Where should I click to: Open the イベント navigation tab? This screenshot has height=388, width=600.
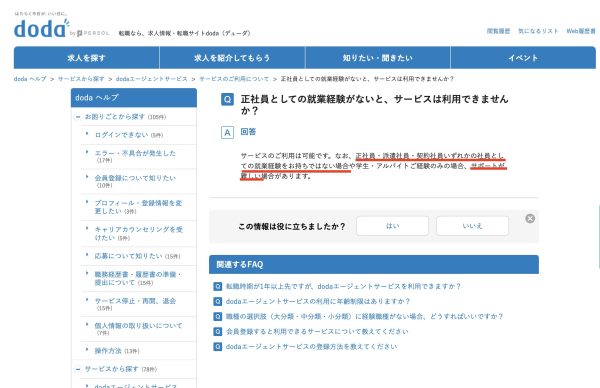coord(523,58)
